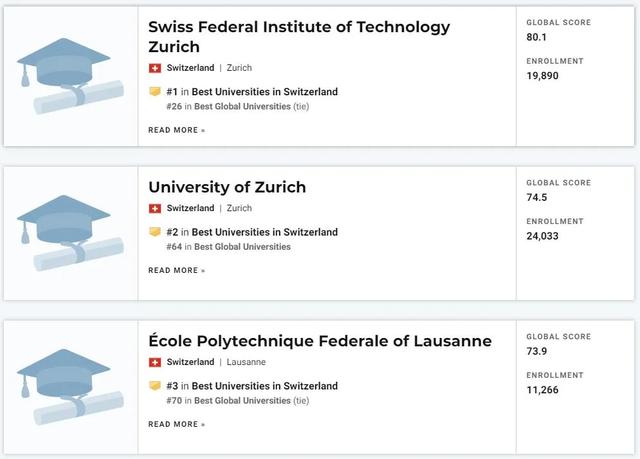Click yellow ranking badge beside #2 in Switzerland
The height and width of the screenshot is (459, 640).
[x=155, y=232]
